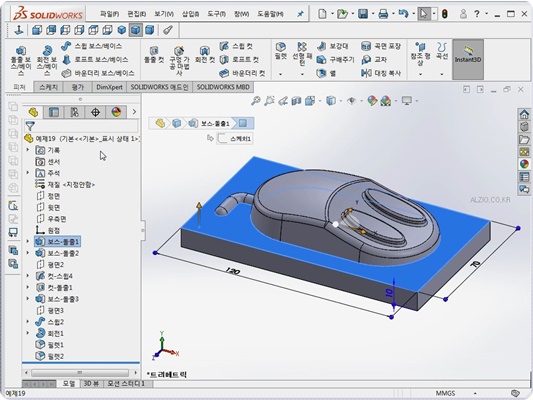Open the Hole Wizard (구멍 가공 마법사)
Screen dimensions: 533x400
tap(179, 60)
